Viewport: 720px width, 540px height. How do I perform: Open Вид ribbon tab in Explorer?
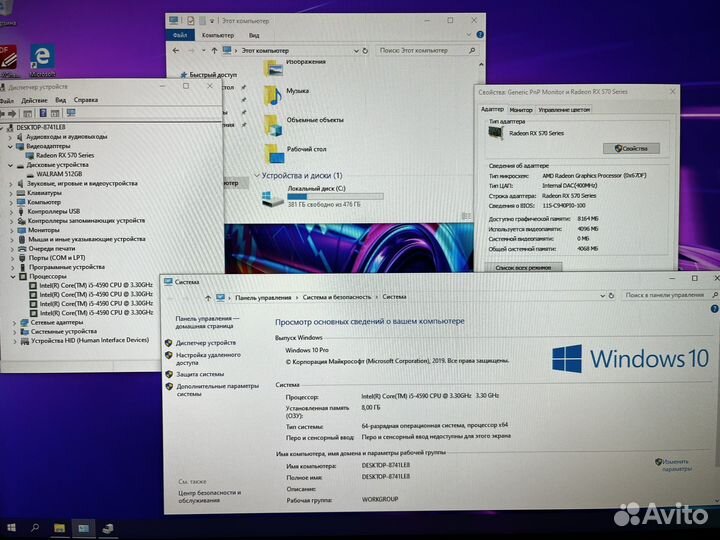click(x=254, y=35)
